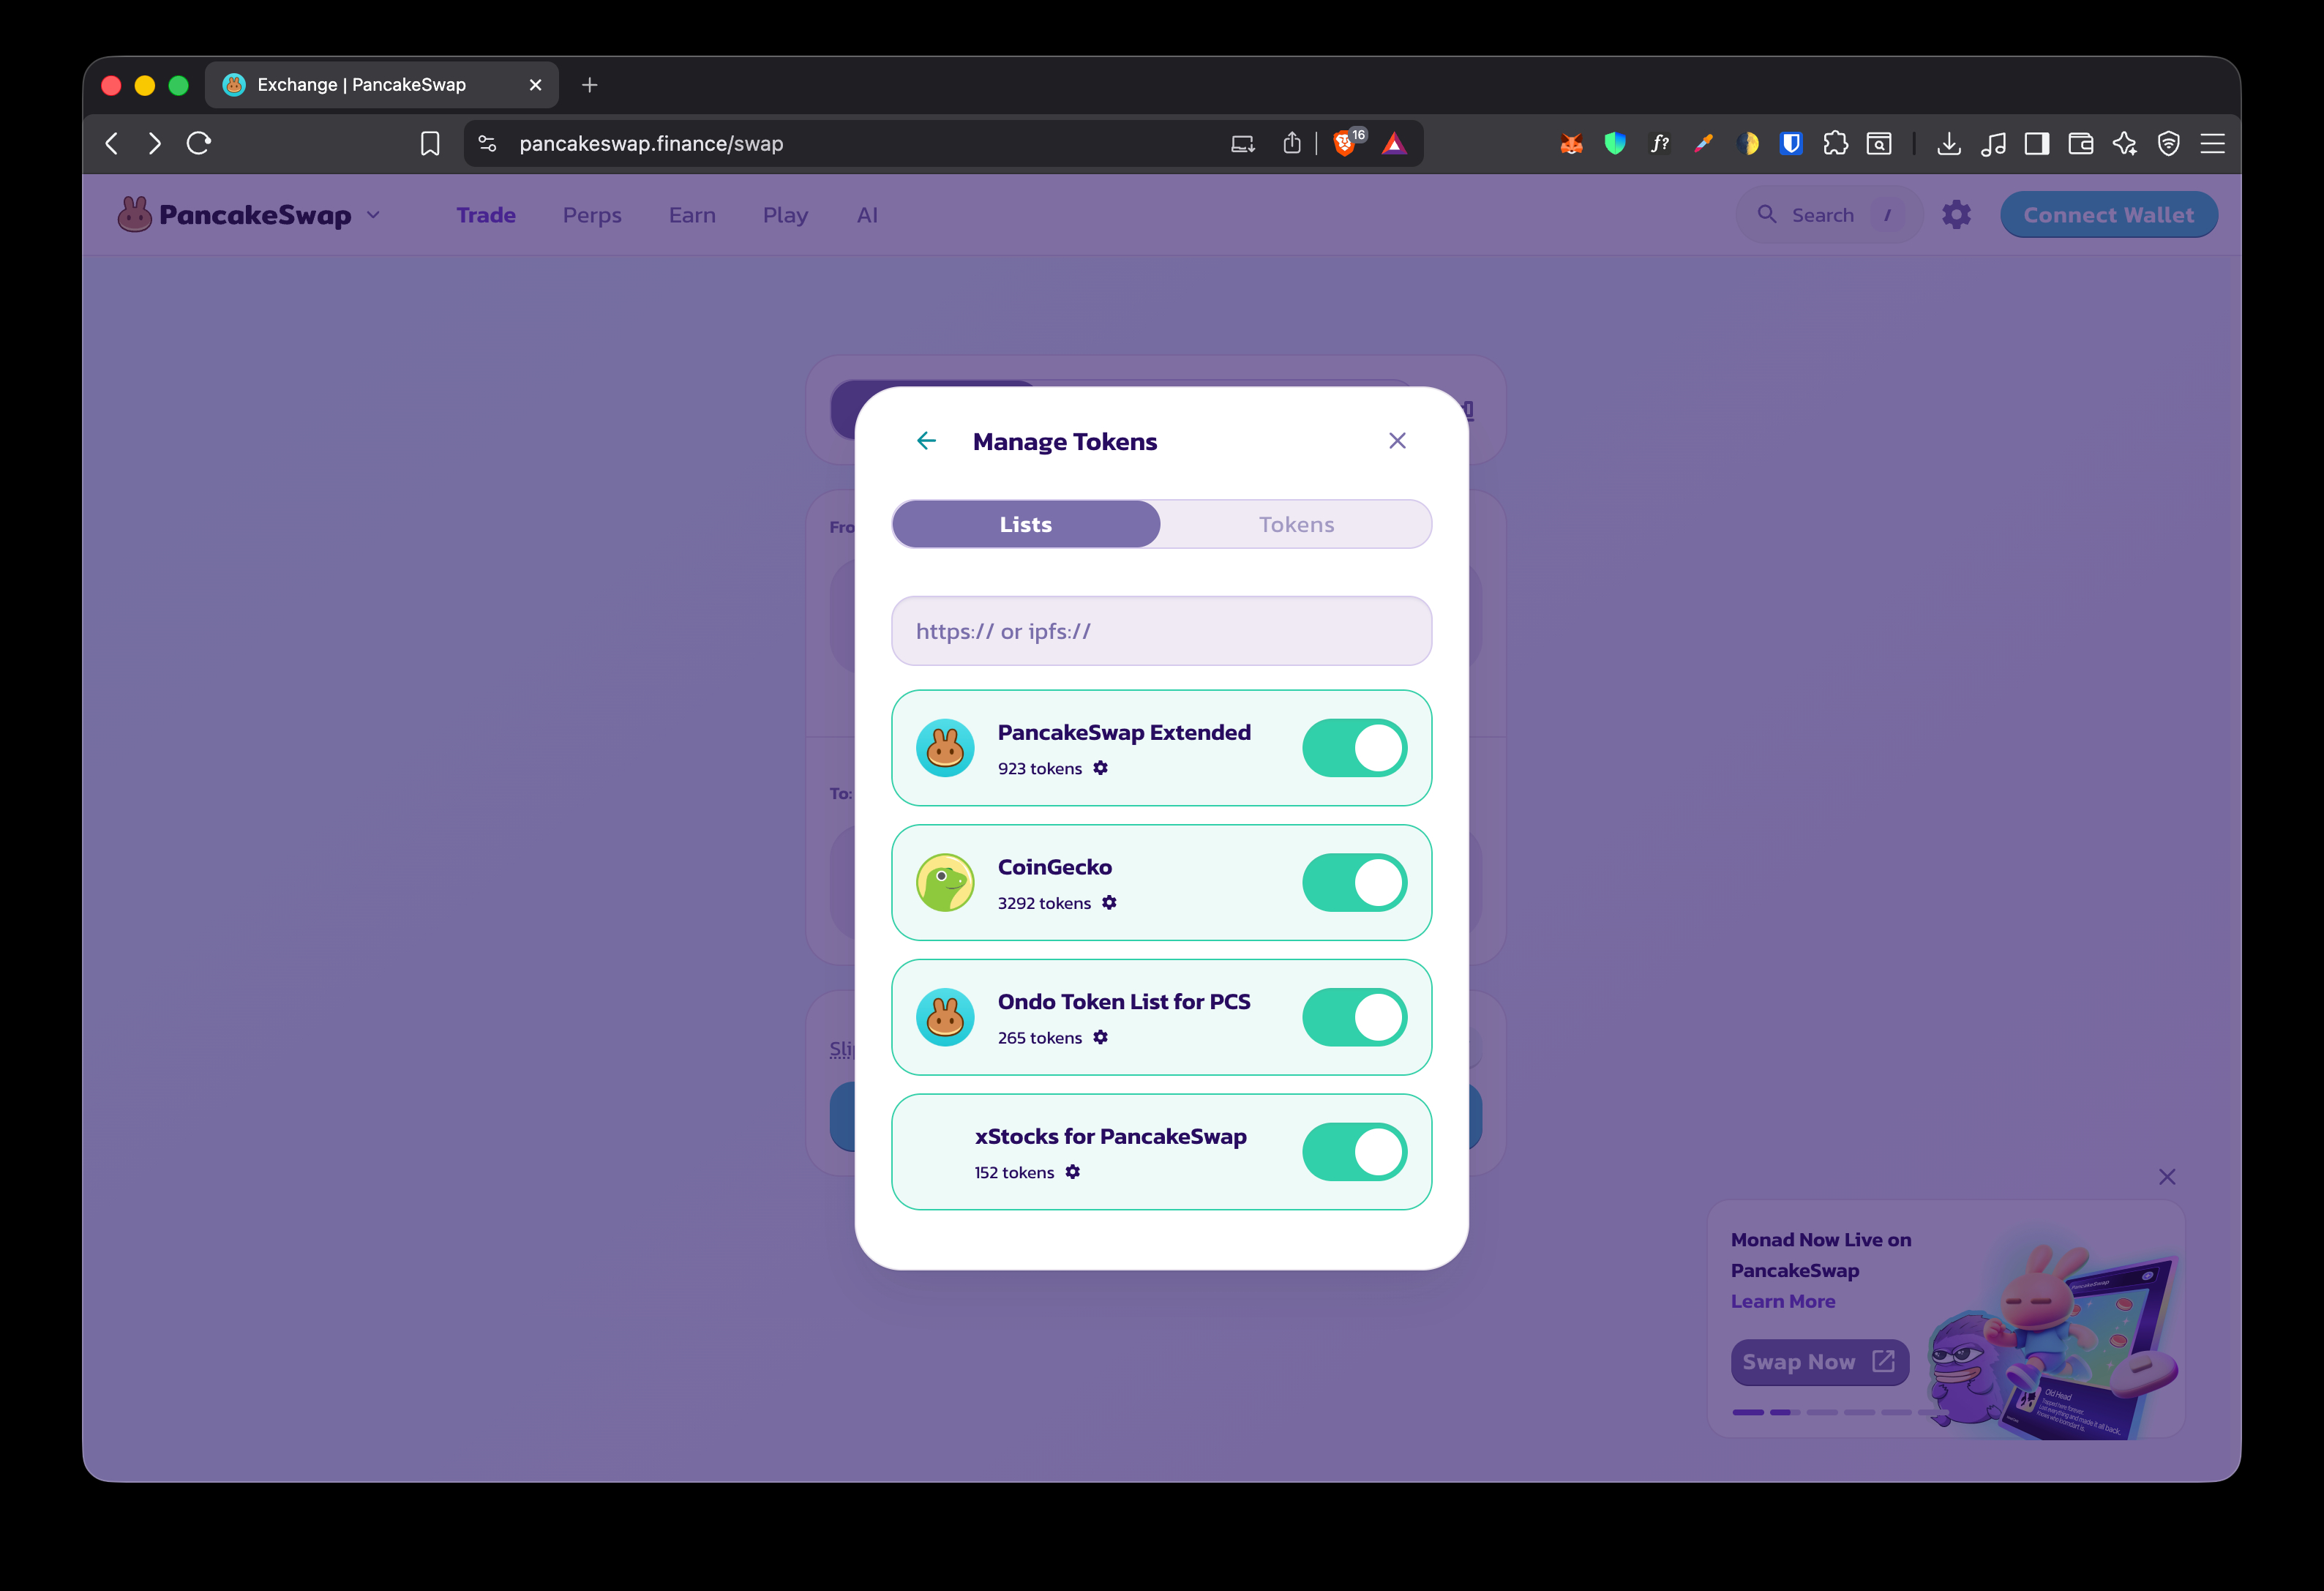
Task: Click the CoinGecko gecko logo
Action: point(945,883)
